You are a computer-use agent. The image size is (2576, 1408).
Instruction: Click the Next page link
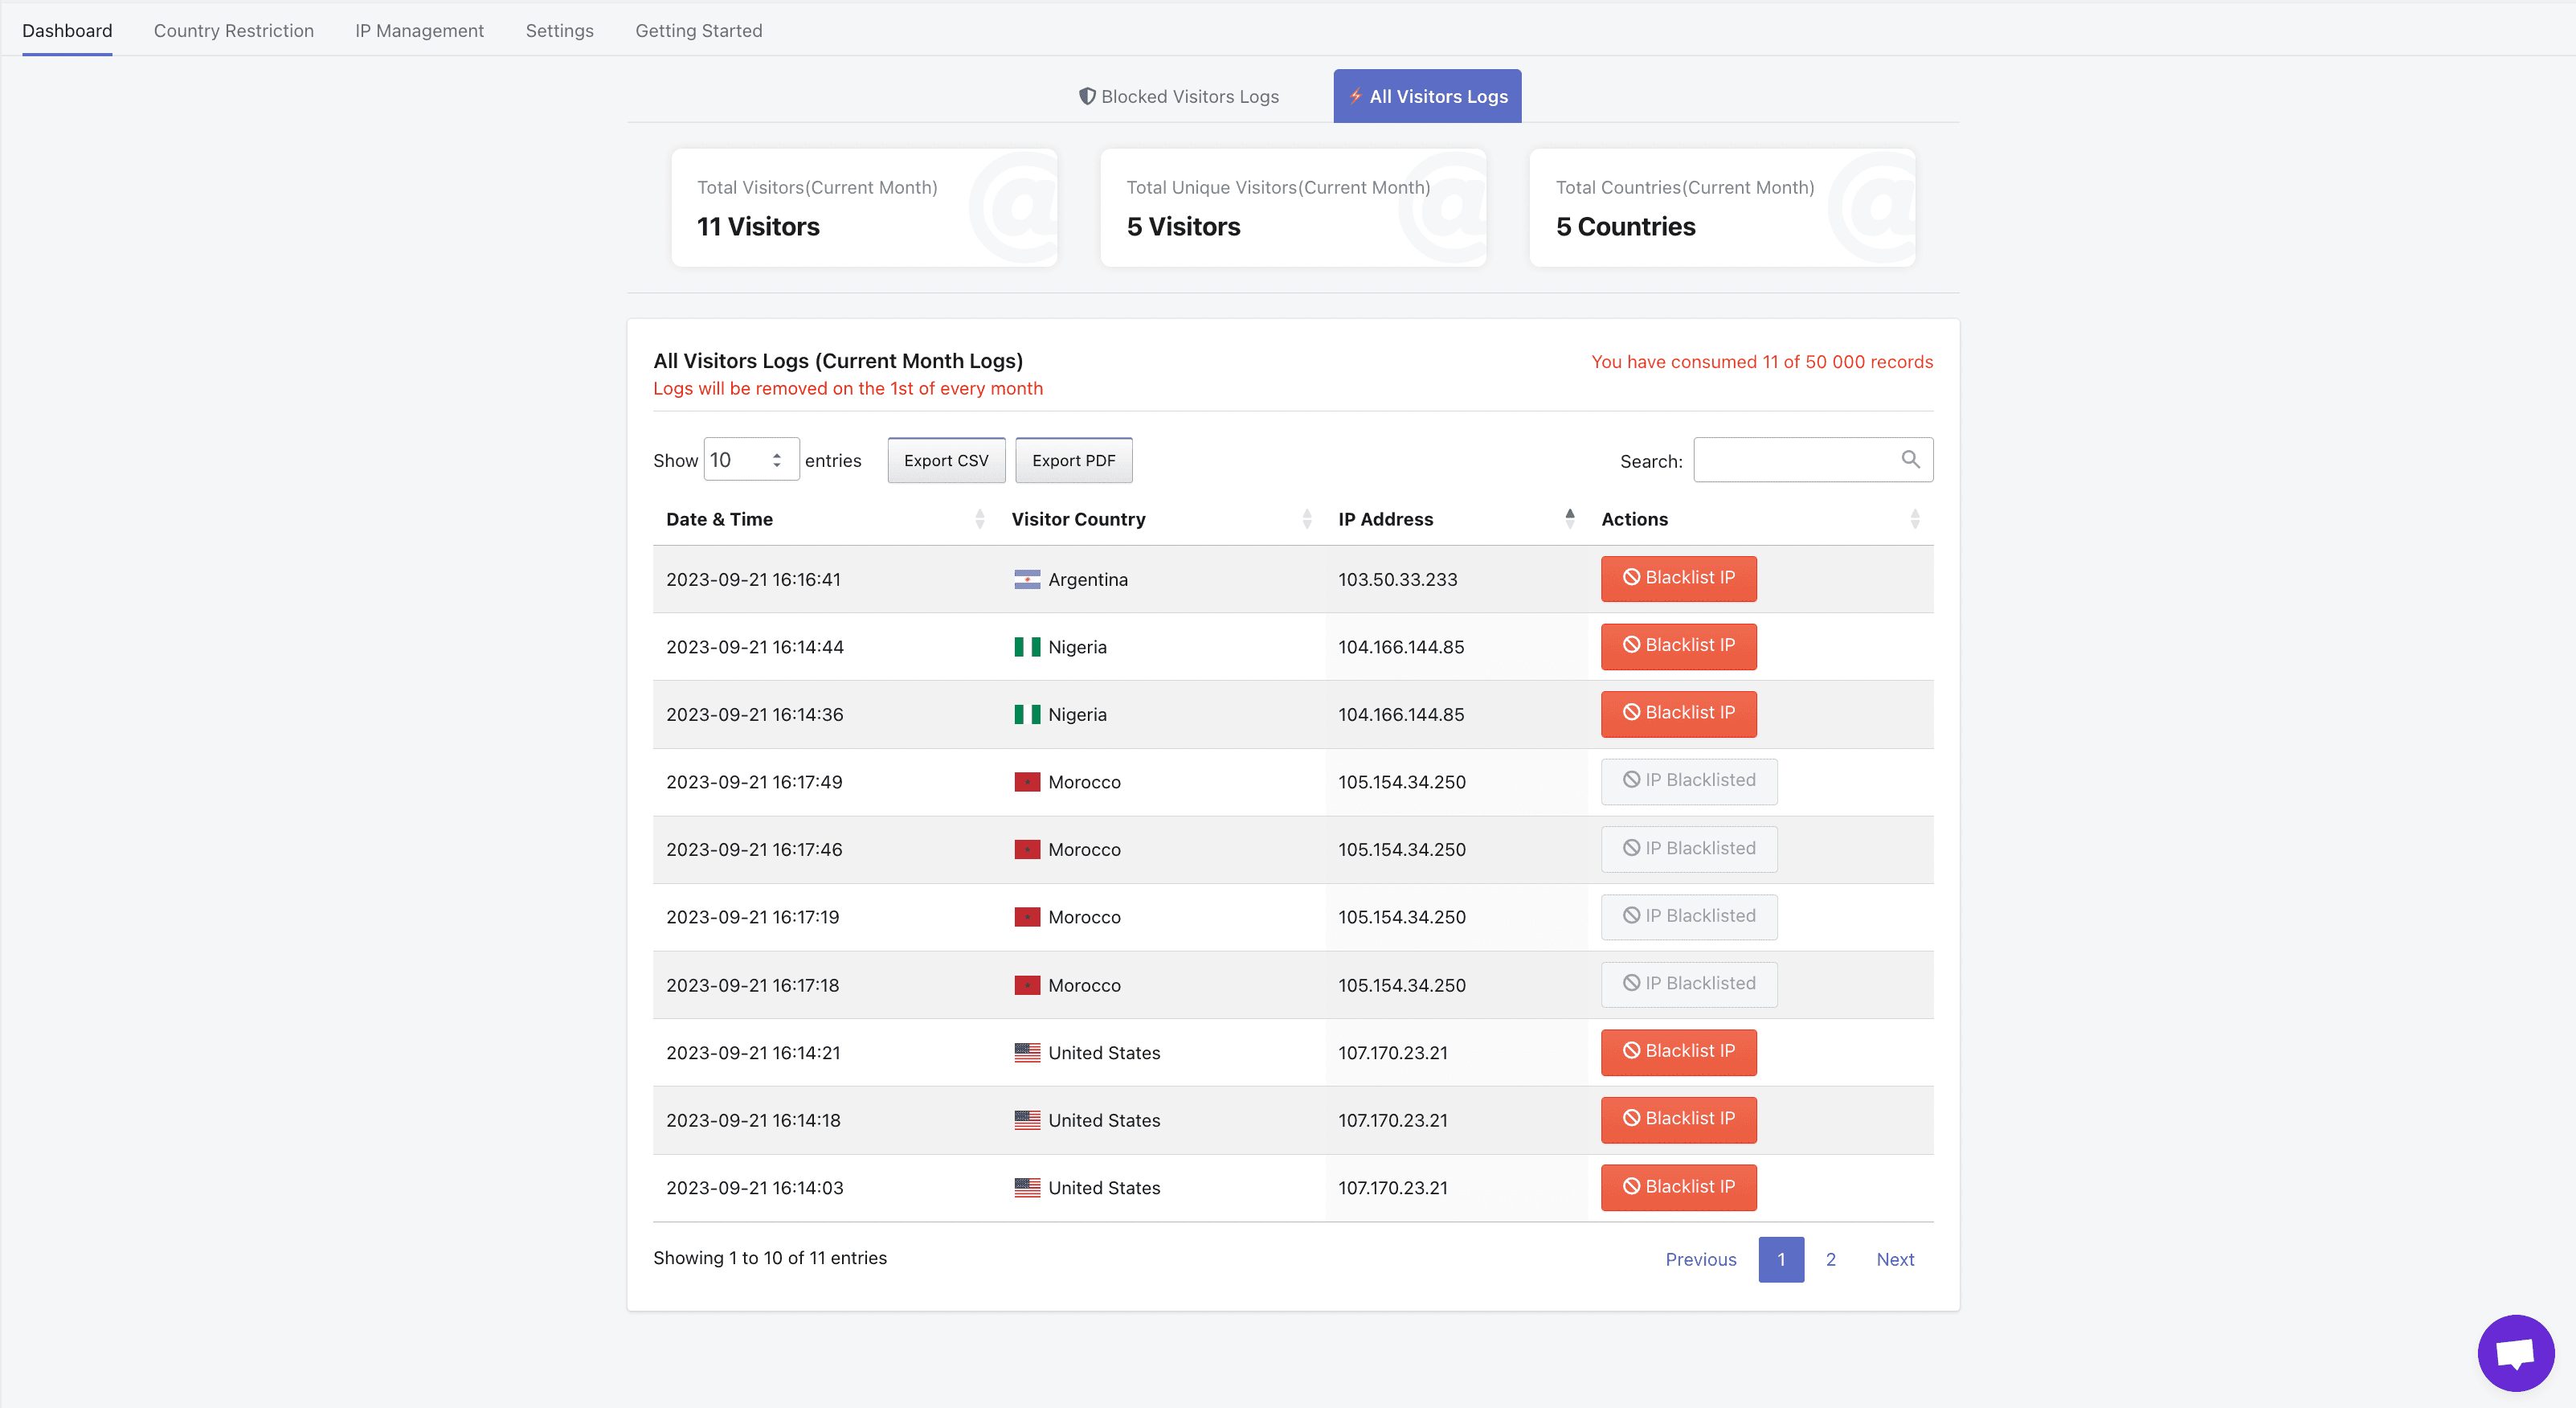pos(1896,1259)
